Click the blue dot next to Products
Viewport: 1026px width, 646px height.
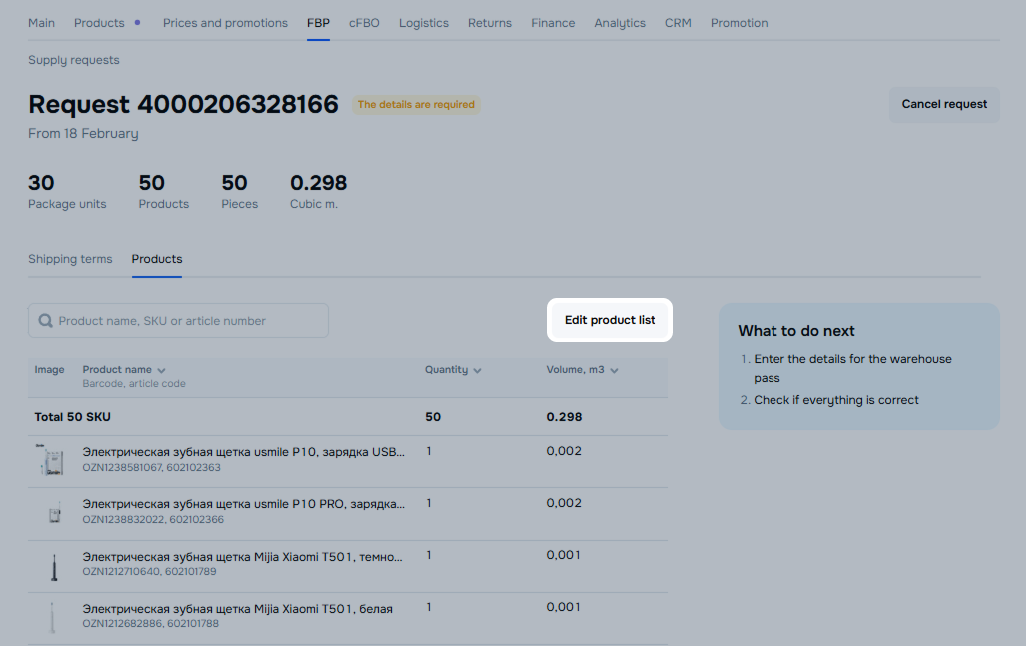pyautogui.click(x=137, y=22)
